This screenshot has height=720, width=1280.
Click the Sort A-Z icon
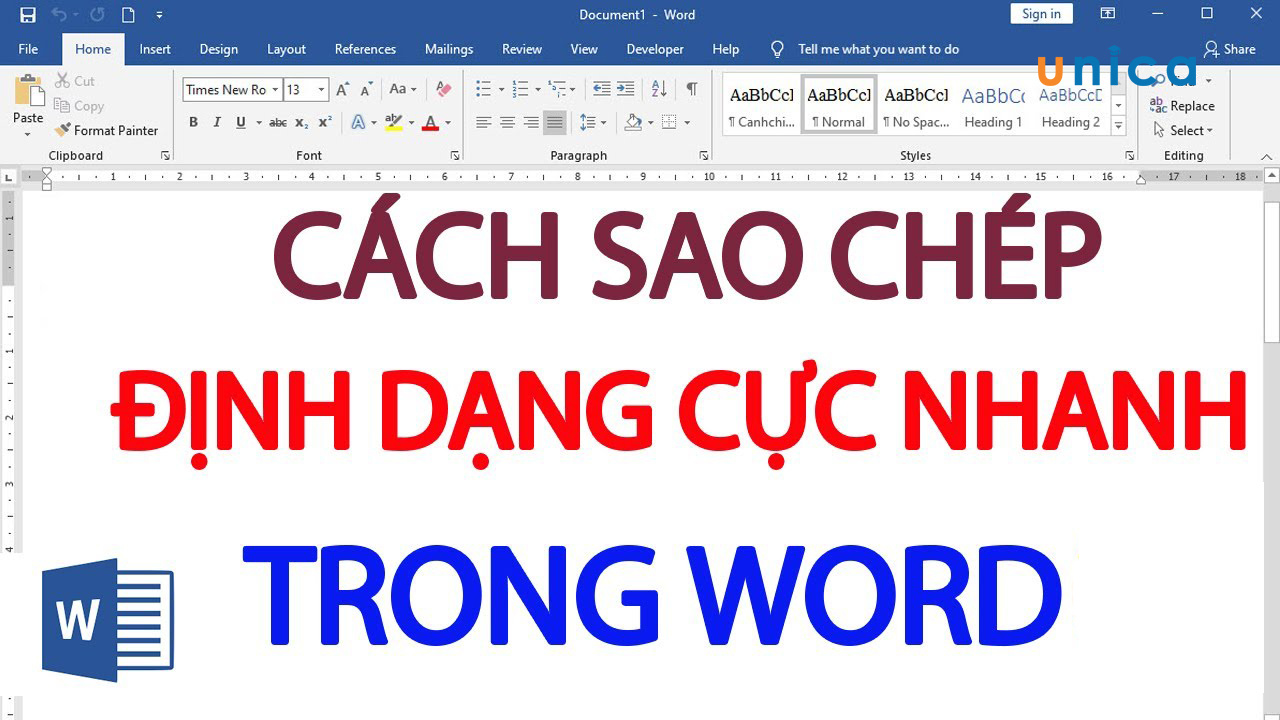(659, 89)
